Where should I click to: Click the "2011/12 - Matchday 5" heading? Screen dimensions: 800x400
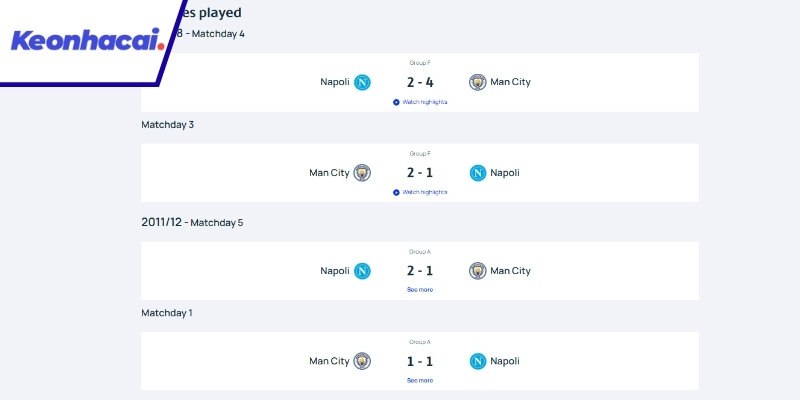pos(192,222)
